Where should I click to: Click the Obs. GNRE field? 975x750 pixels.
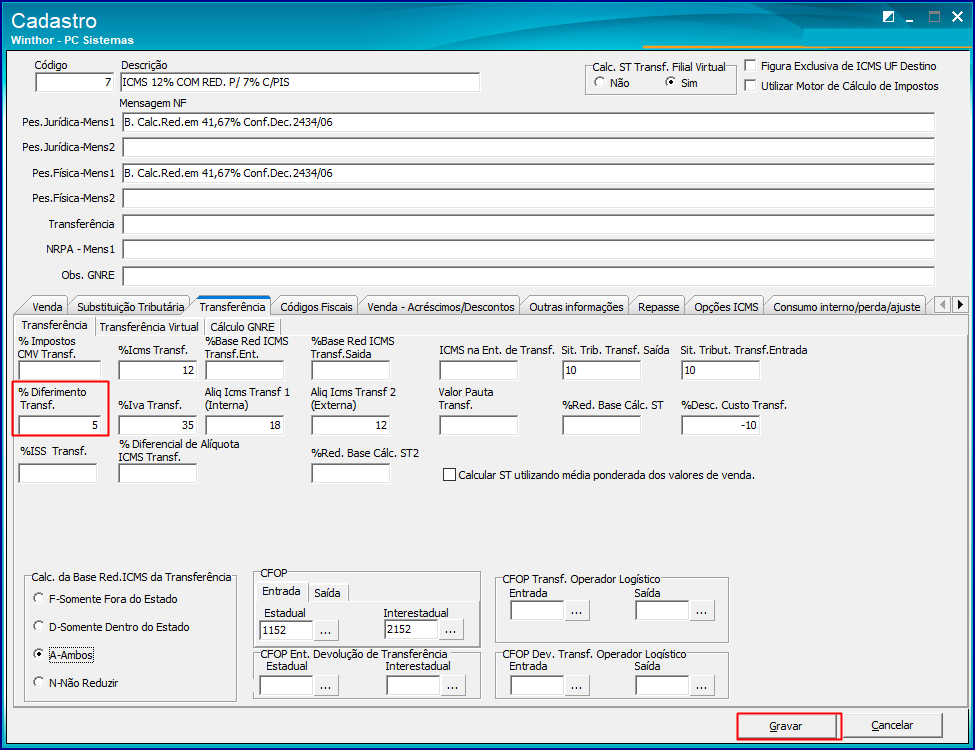tap(529, 275)
